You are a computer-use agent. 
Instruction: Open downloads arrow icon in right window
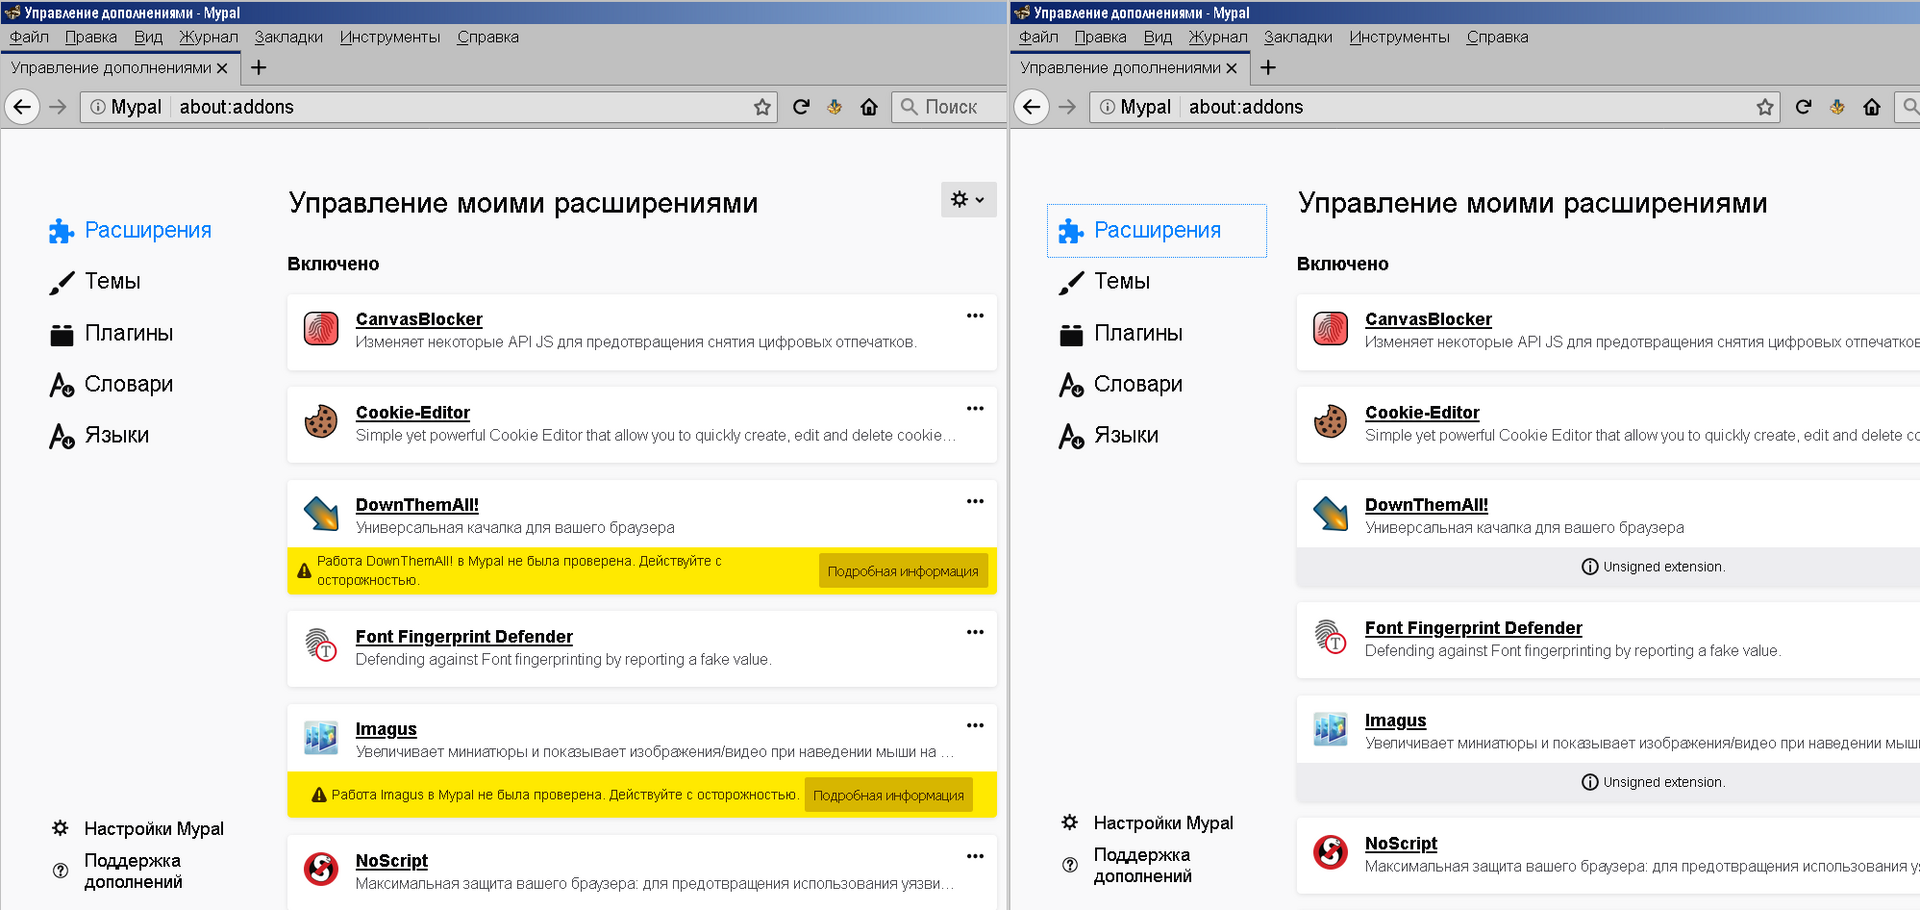(1837, 107)
